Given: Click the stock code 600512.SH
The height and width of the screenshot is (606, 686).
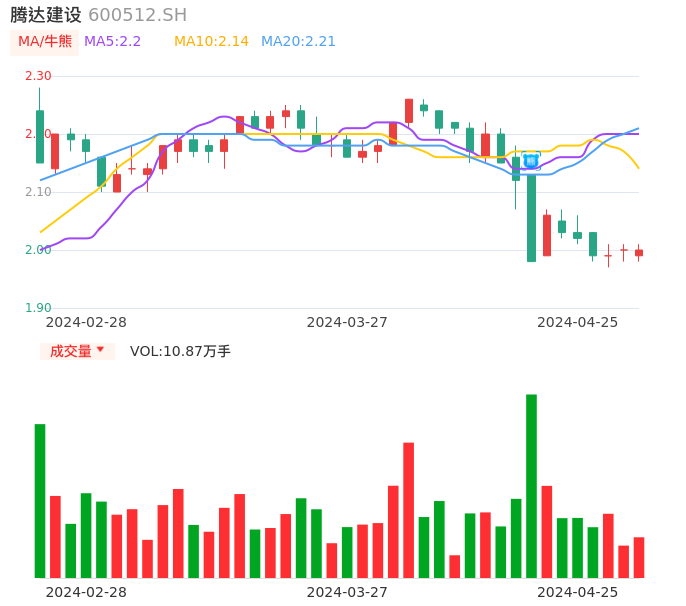Looking at the screenshot, I should [x=137, y=15].
